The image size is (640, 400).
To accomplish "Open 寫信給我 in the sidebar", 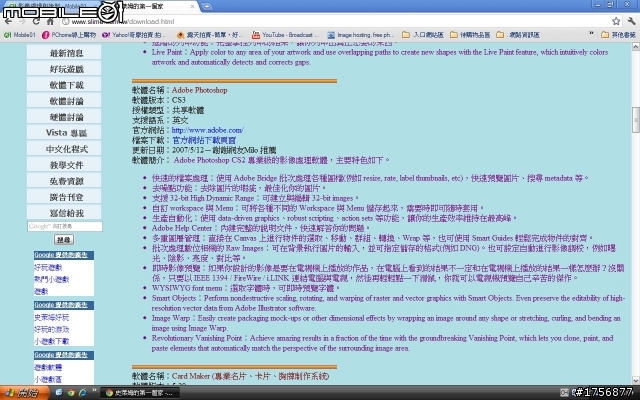I will pyautogui.click(x=64, y=213).
